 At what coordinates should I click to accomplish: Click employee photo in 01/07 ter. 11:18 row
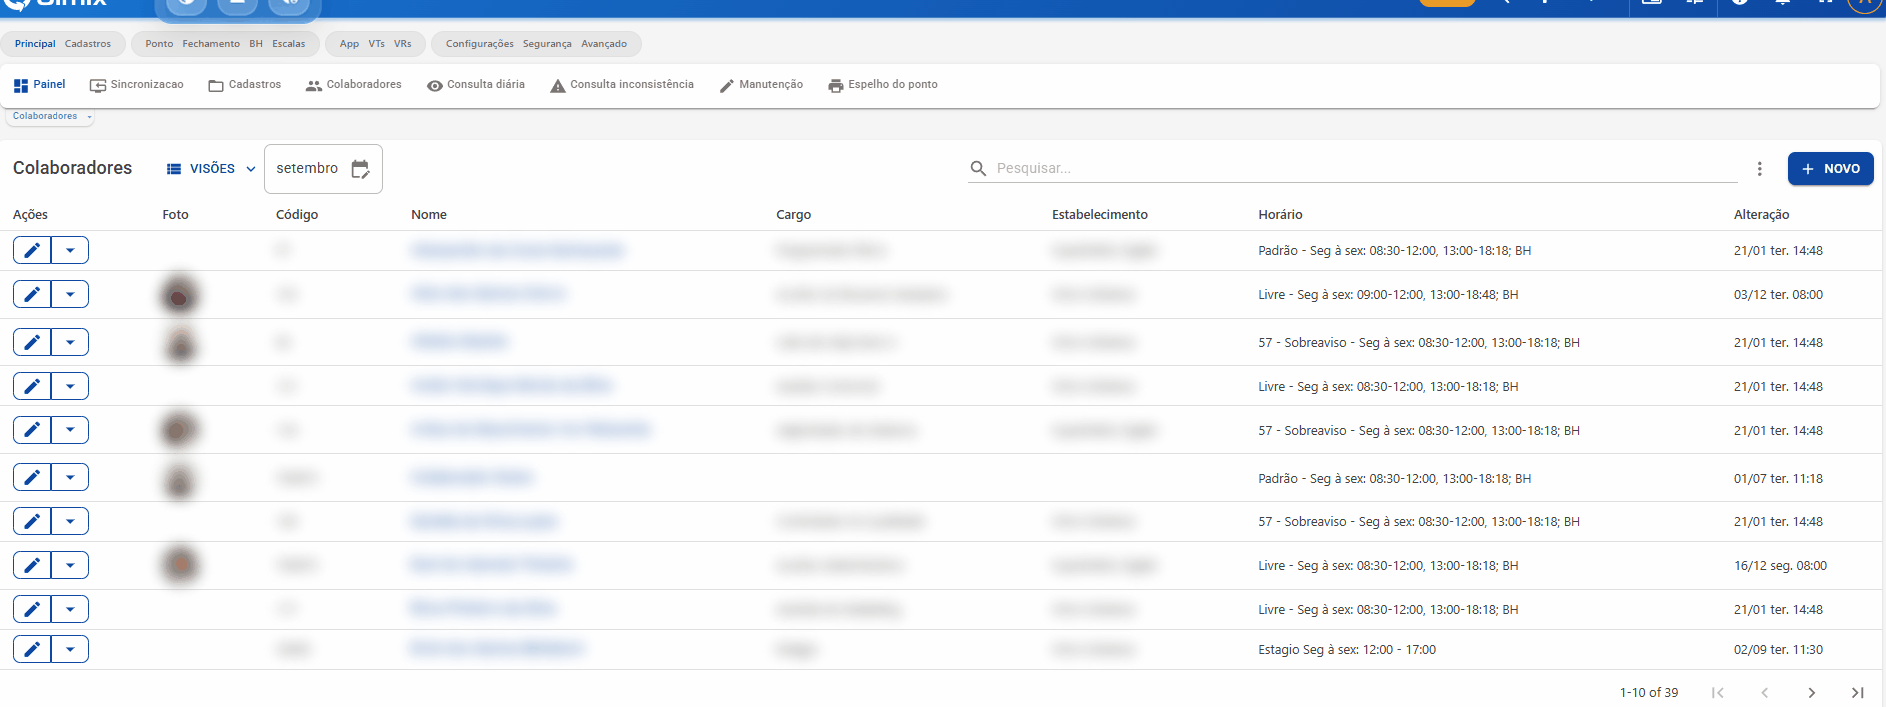[x=180, y=481]
